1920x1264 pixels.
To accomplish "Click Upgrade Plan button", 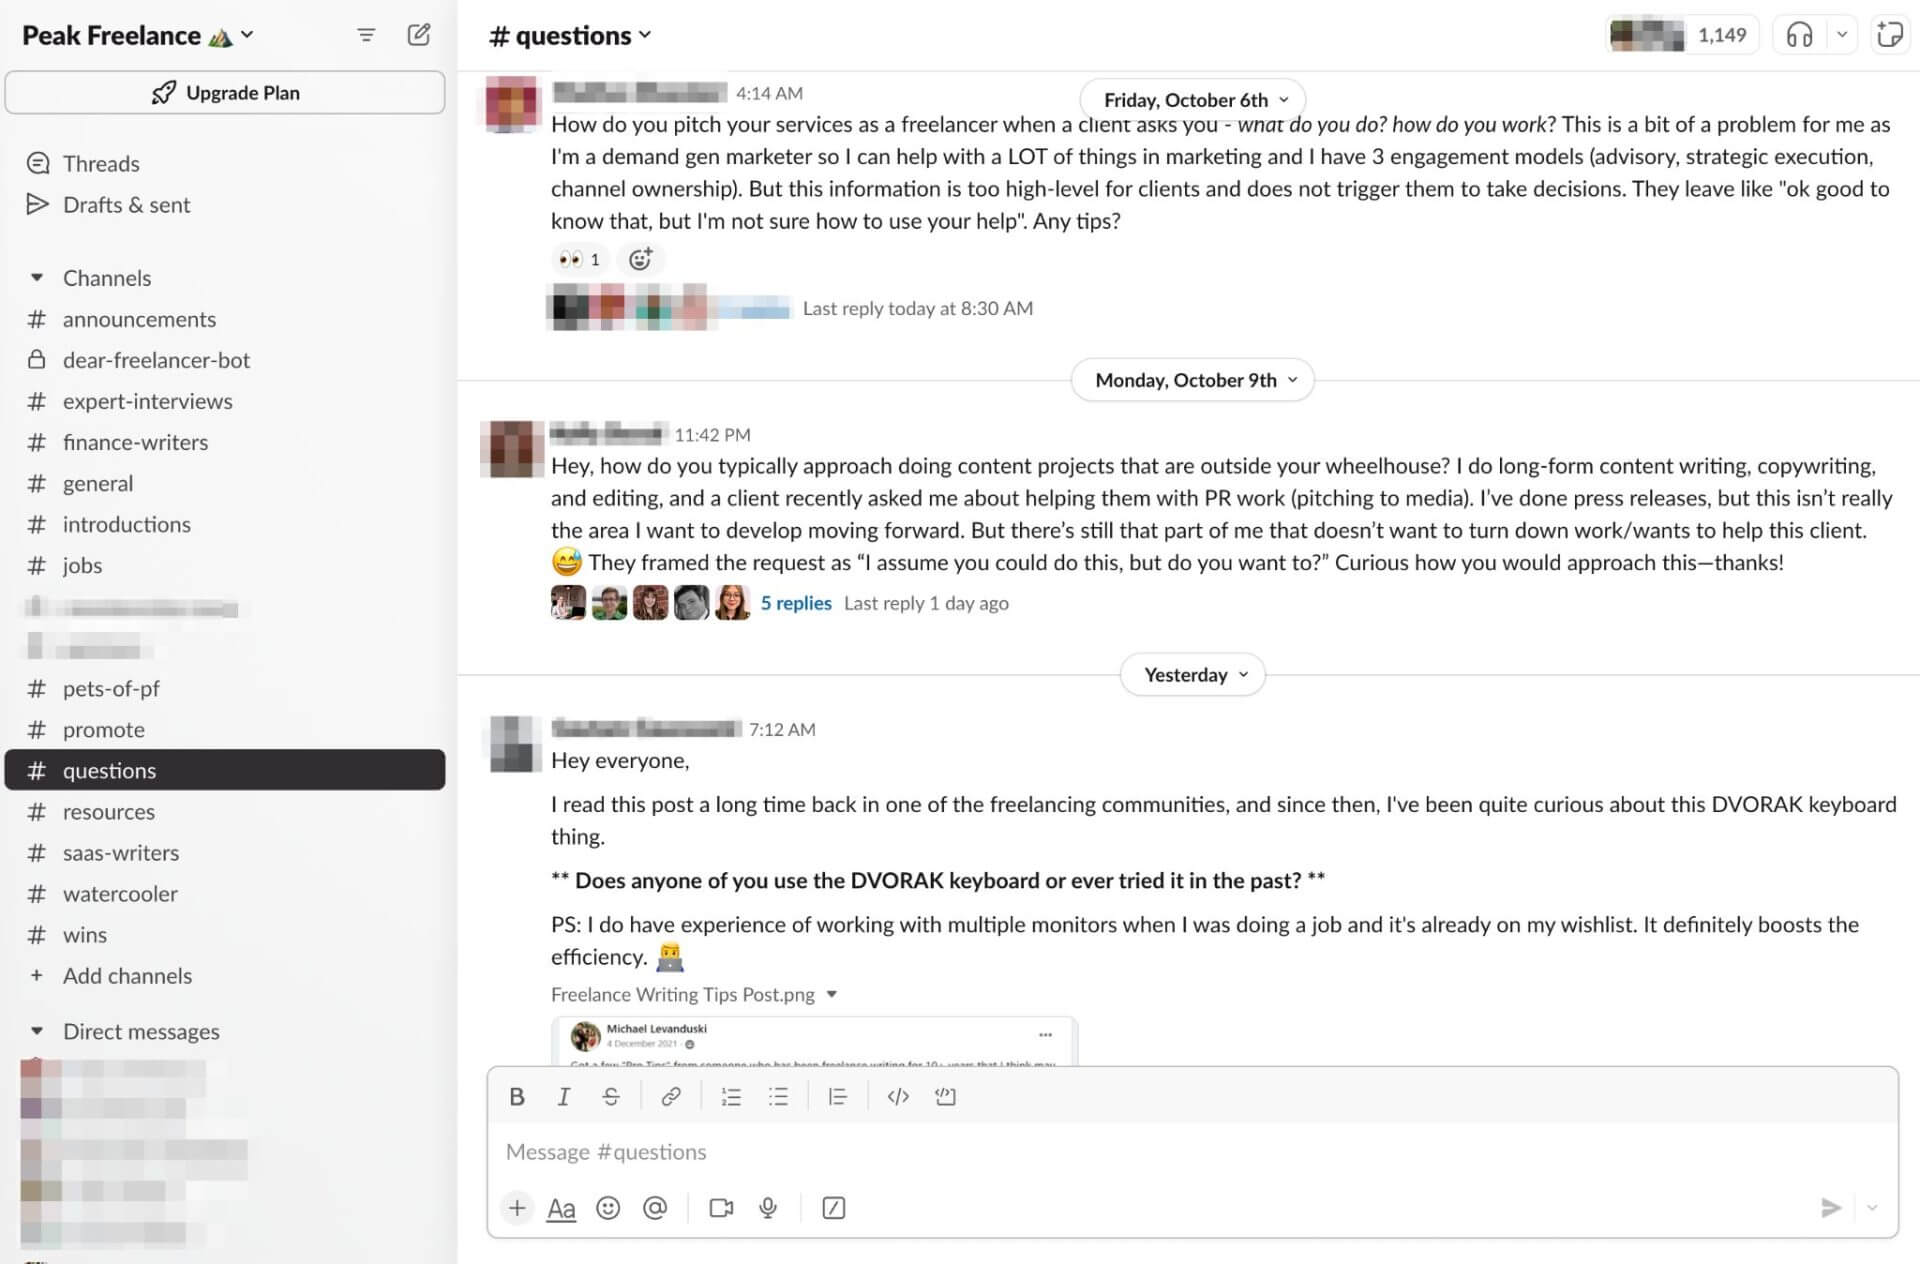I will point(227,92).
